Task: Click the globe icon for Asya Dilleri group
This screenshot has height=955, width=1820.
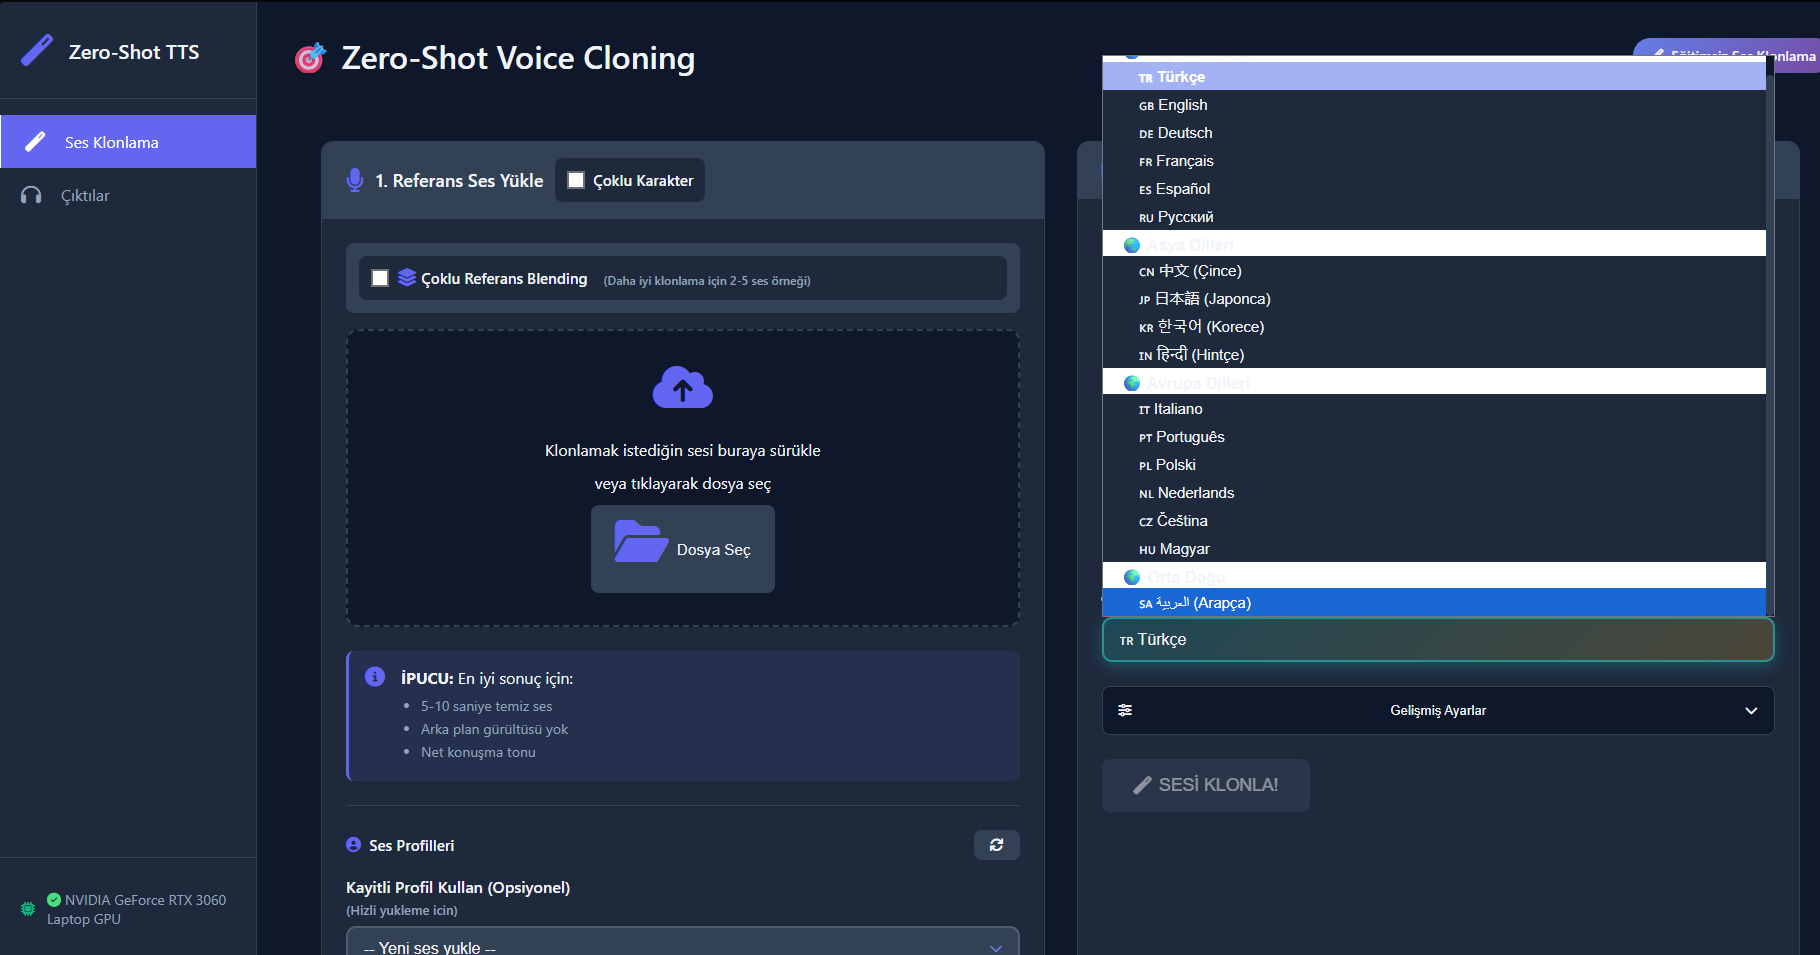Action: pyautogui.click(x=1132, y=245)
